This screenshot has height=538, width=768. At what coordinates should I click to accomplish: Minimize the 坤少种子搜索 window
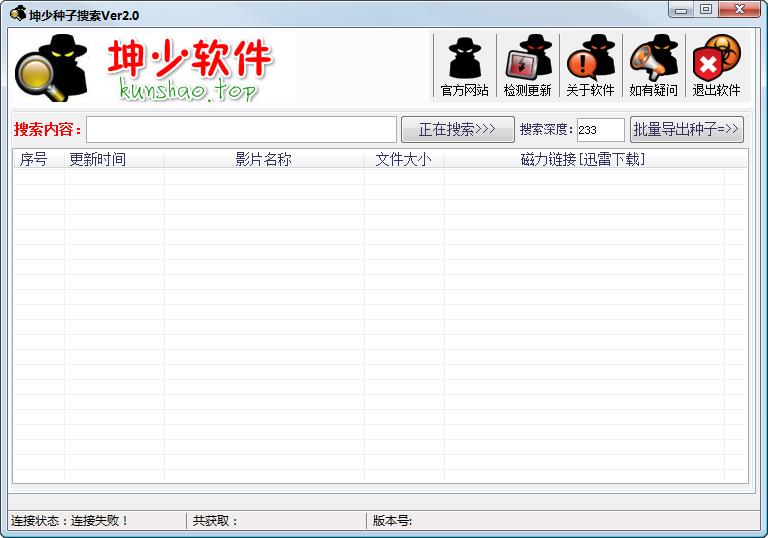coord(682,10)
